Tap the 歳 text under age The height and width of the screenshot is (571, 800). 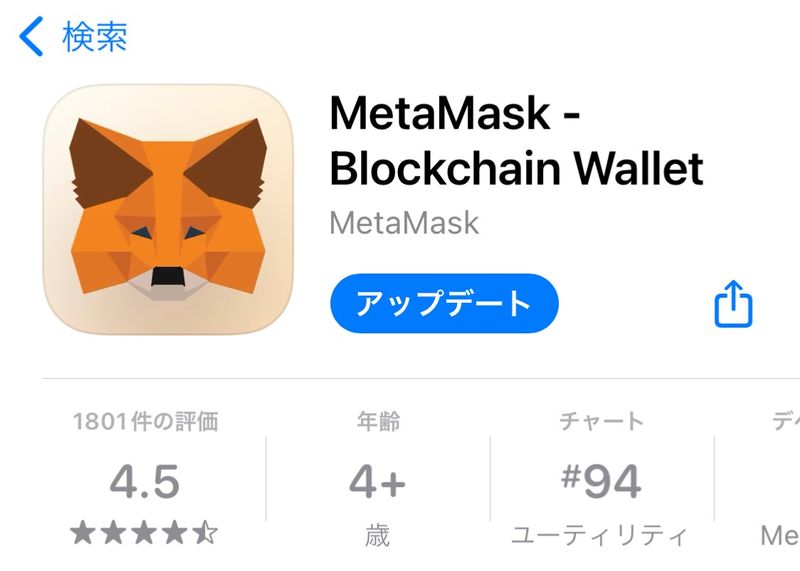pyautogui.click(x=378, y=536)
